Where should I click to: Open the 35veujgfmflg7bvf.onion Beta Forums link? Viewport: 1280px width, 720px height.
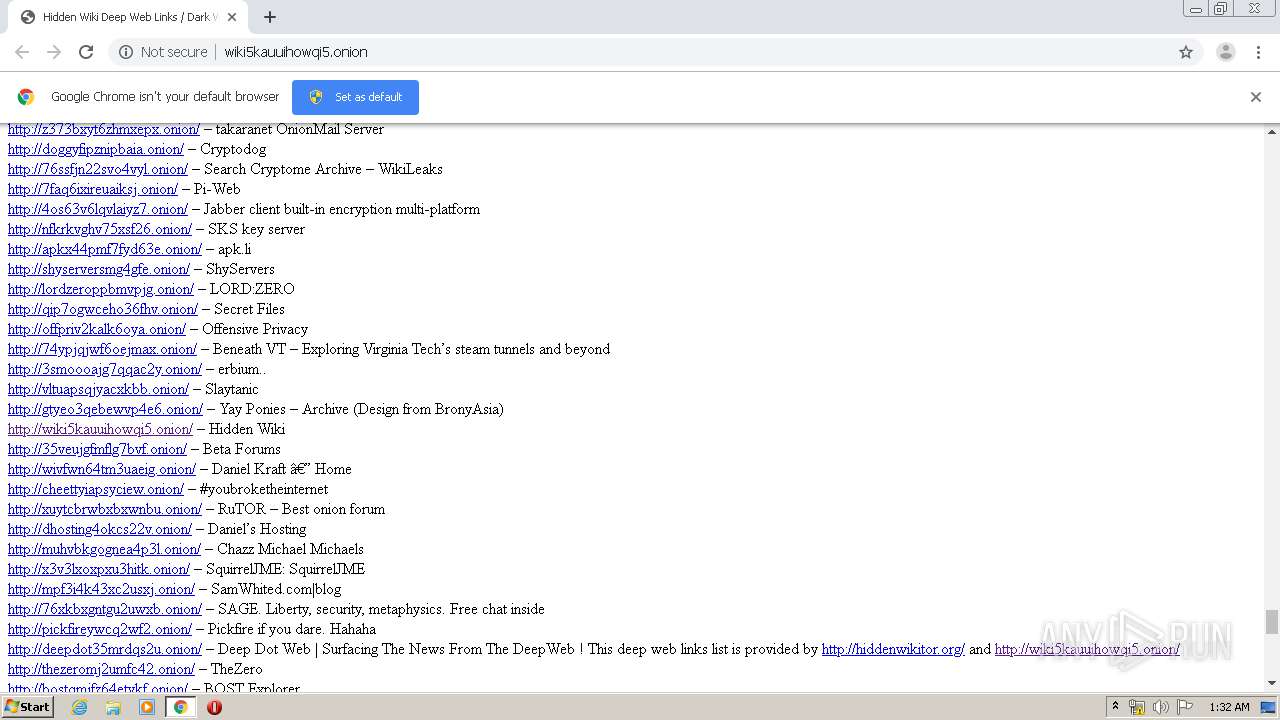pyautogui.click(x=97, y=449)
